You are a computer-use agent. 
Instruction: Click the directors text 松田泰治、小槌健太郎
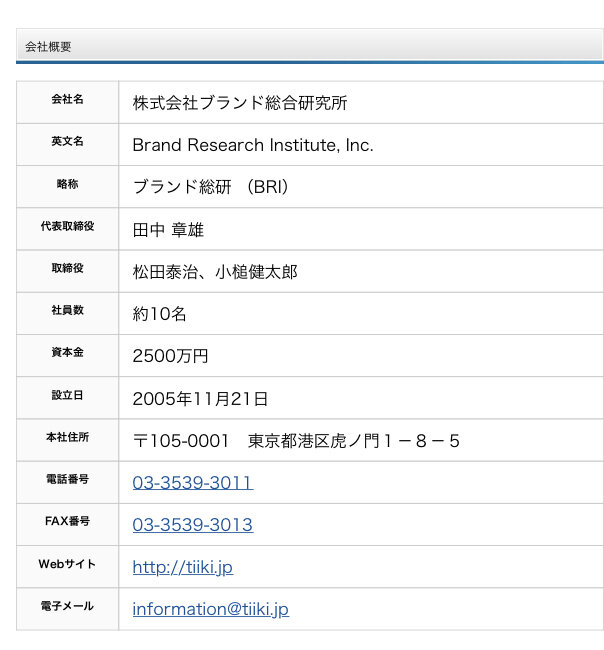(215, 272)
